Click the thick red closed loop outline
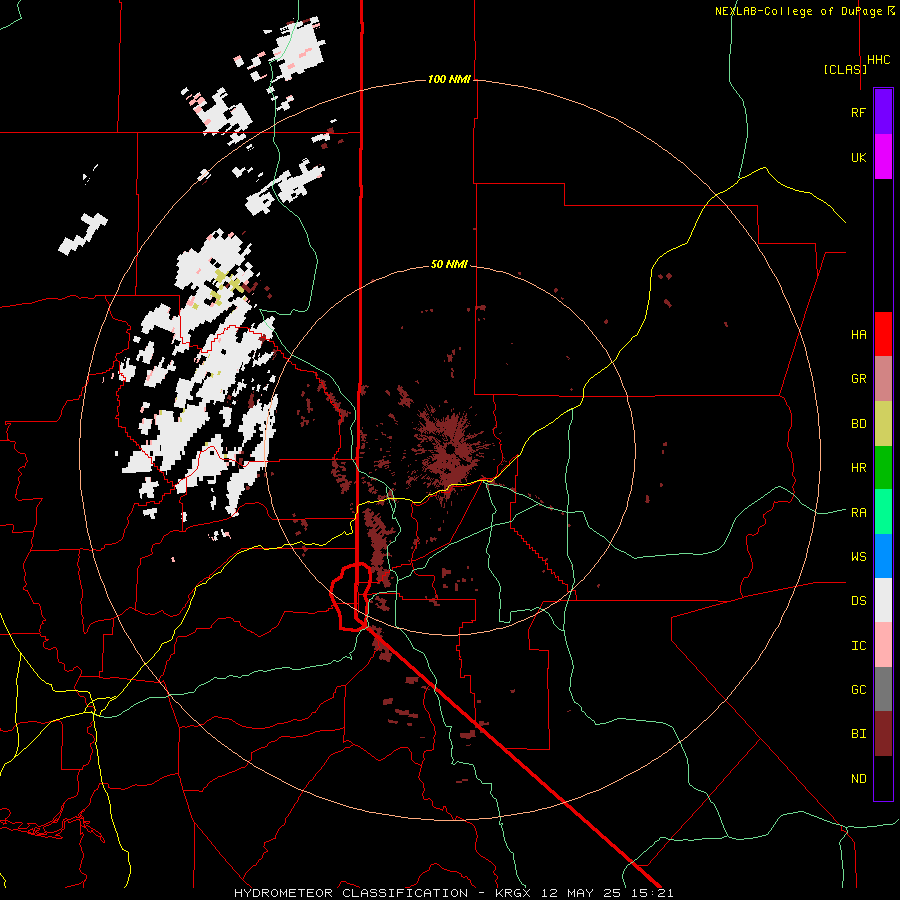This screenshot has height=900, width=900. click(x=351, y=597)
